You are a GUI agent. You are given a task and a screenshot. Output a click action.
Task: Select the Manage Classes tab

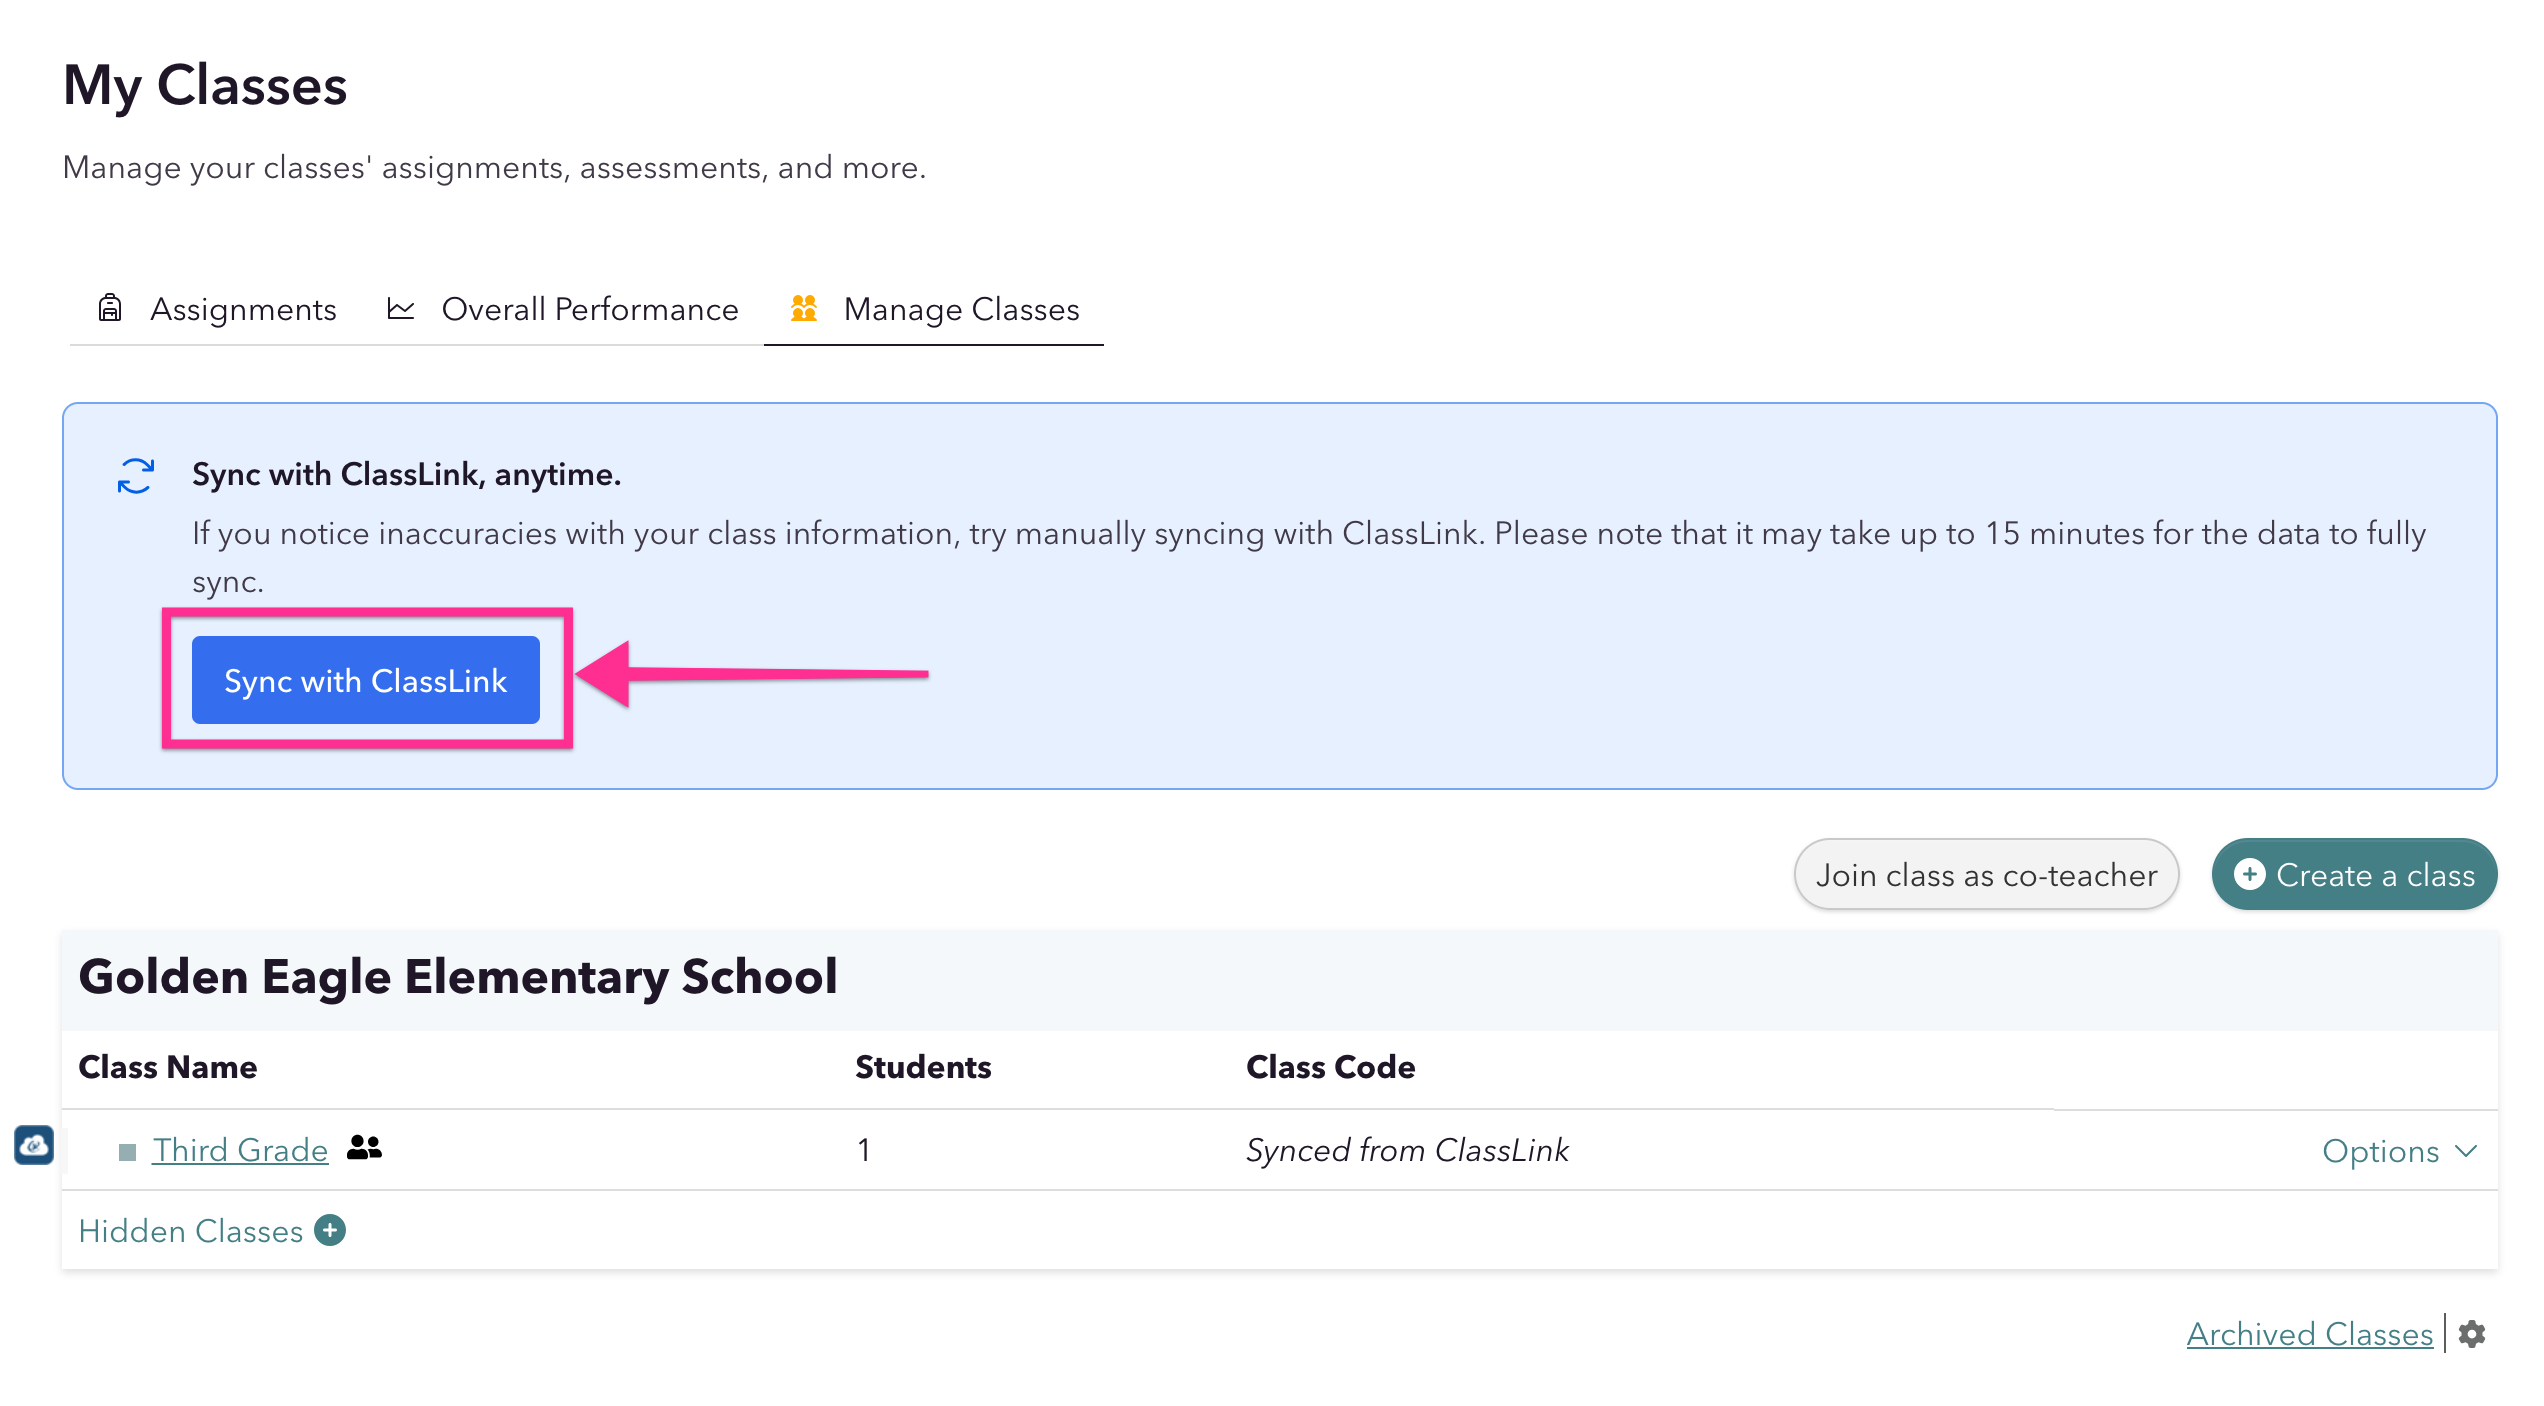point(960,309)
